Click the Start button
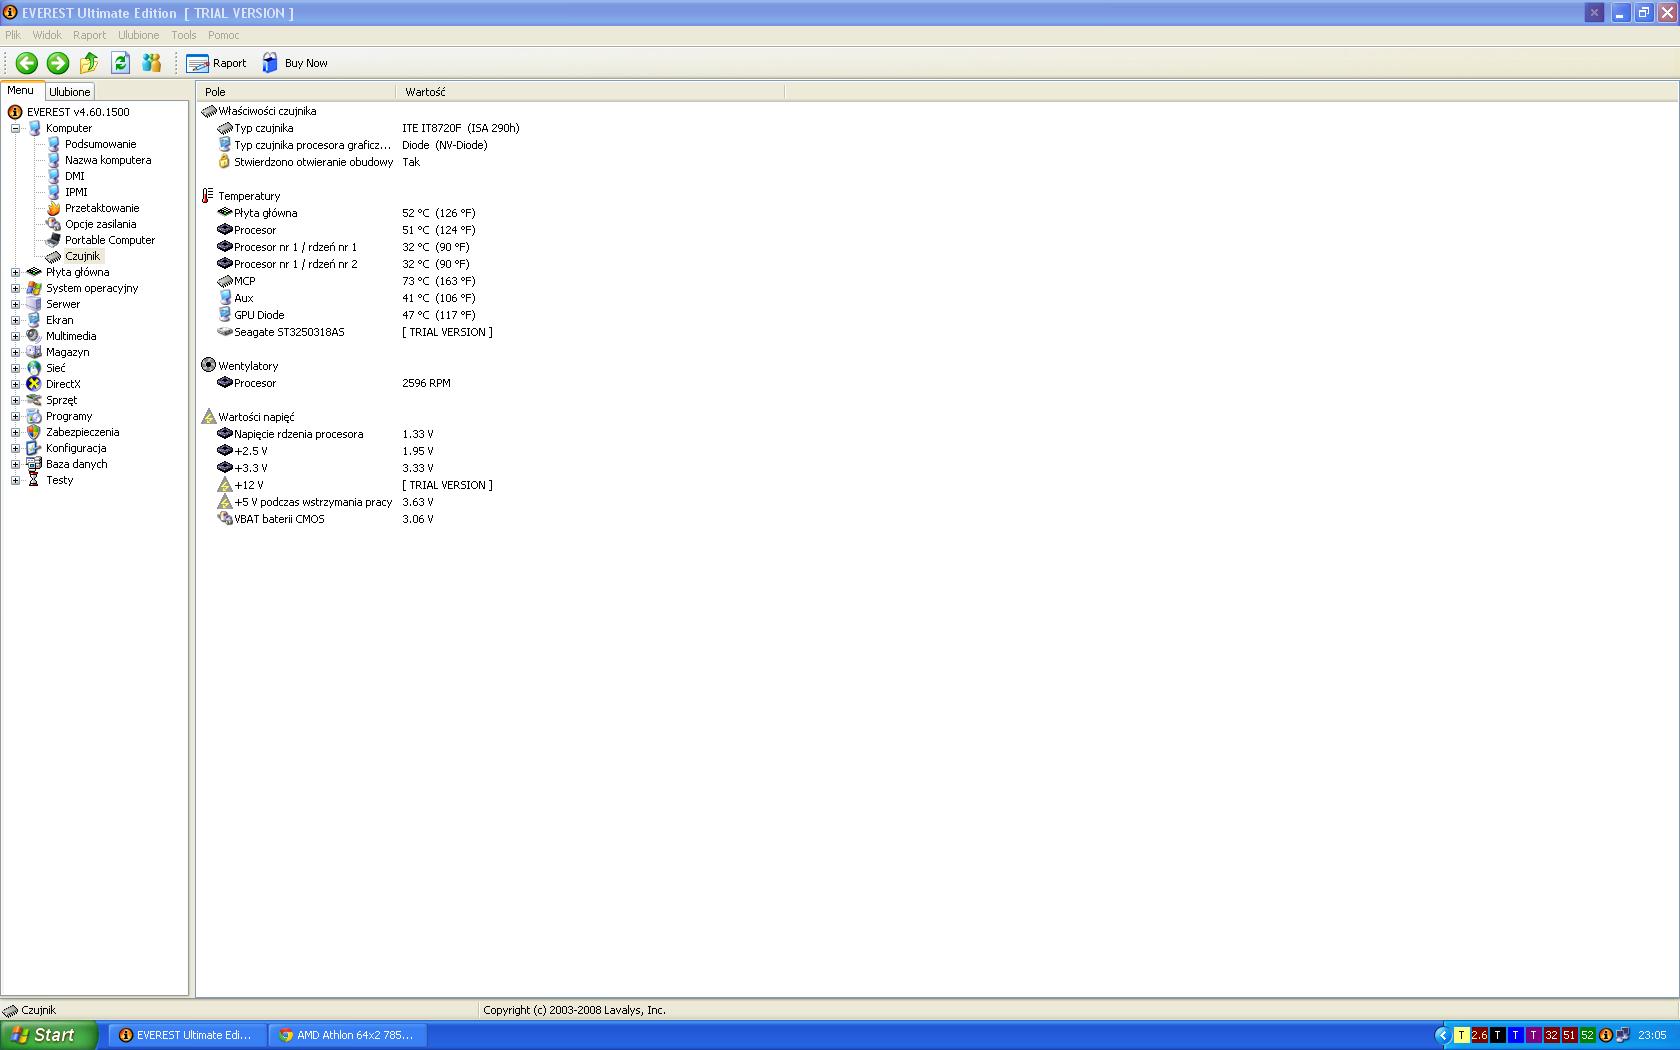This screenshot has width=1680, height=1050. 49,1035
